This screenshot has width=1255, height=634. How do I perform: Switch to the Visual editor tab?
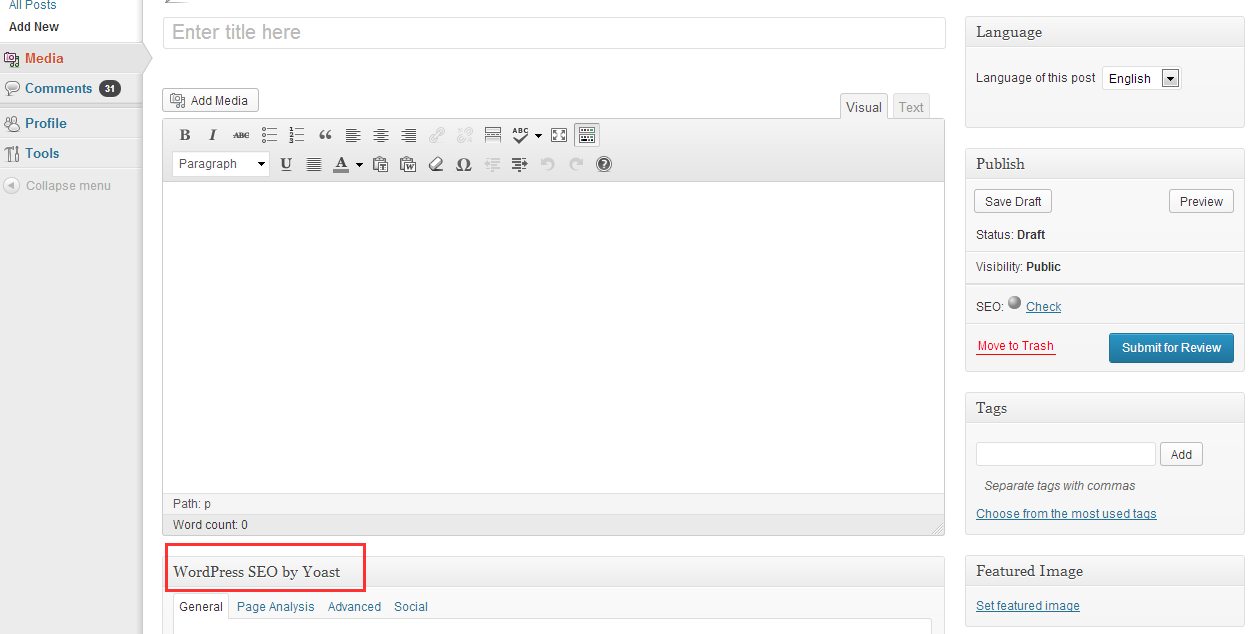point(864,107)
